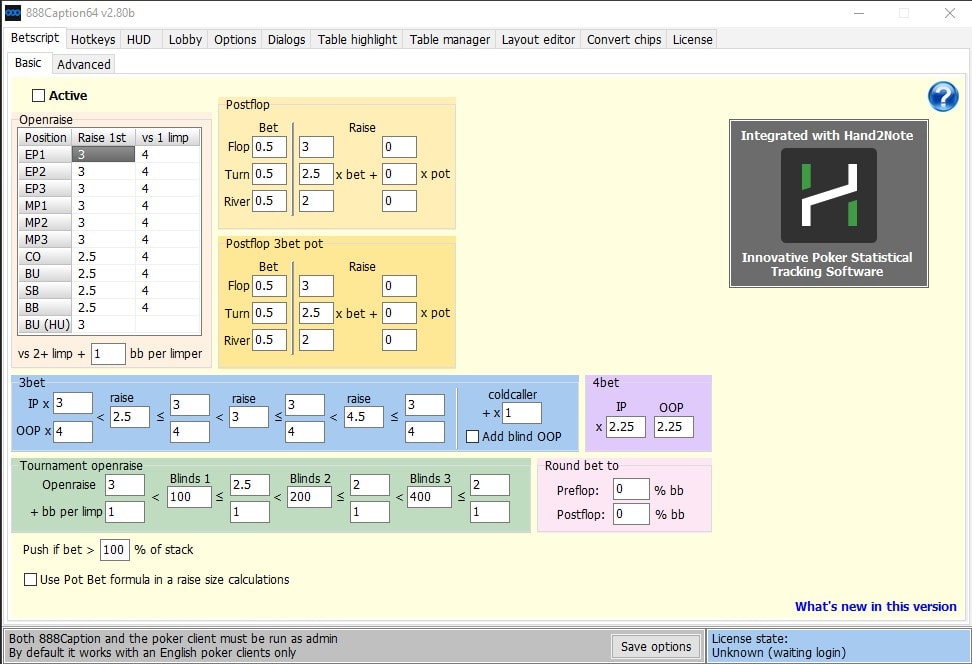972x664 pixels.
Task: Select the Basic sub-tab
Action: pos(29,63)
